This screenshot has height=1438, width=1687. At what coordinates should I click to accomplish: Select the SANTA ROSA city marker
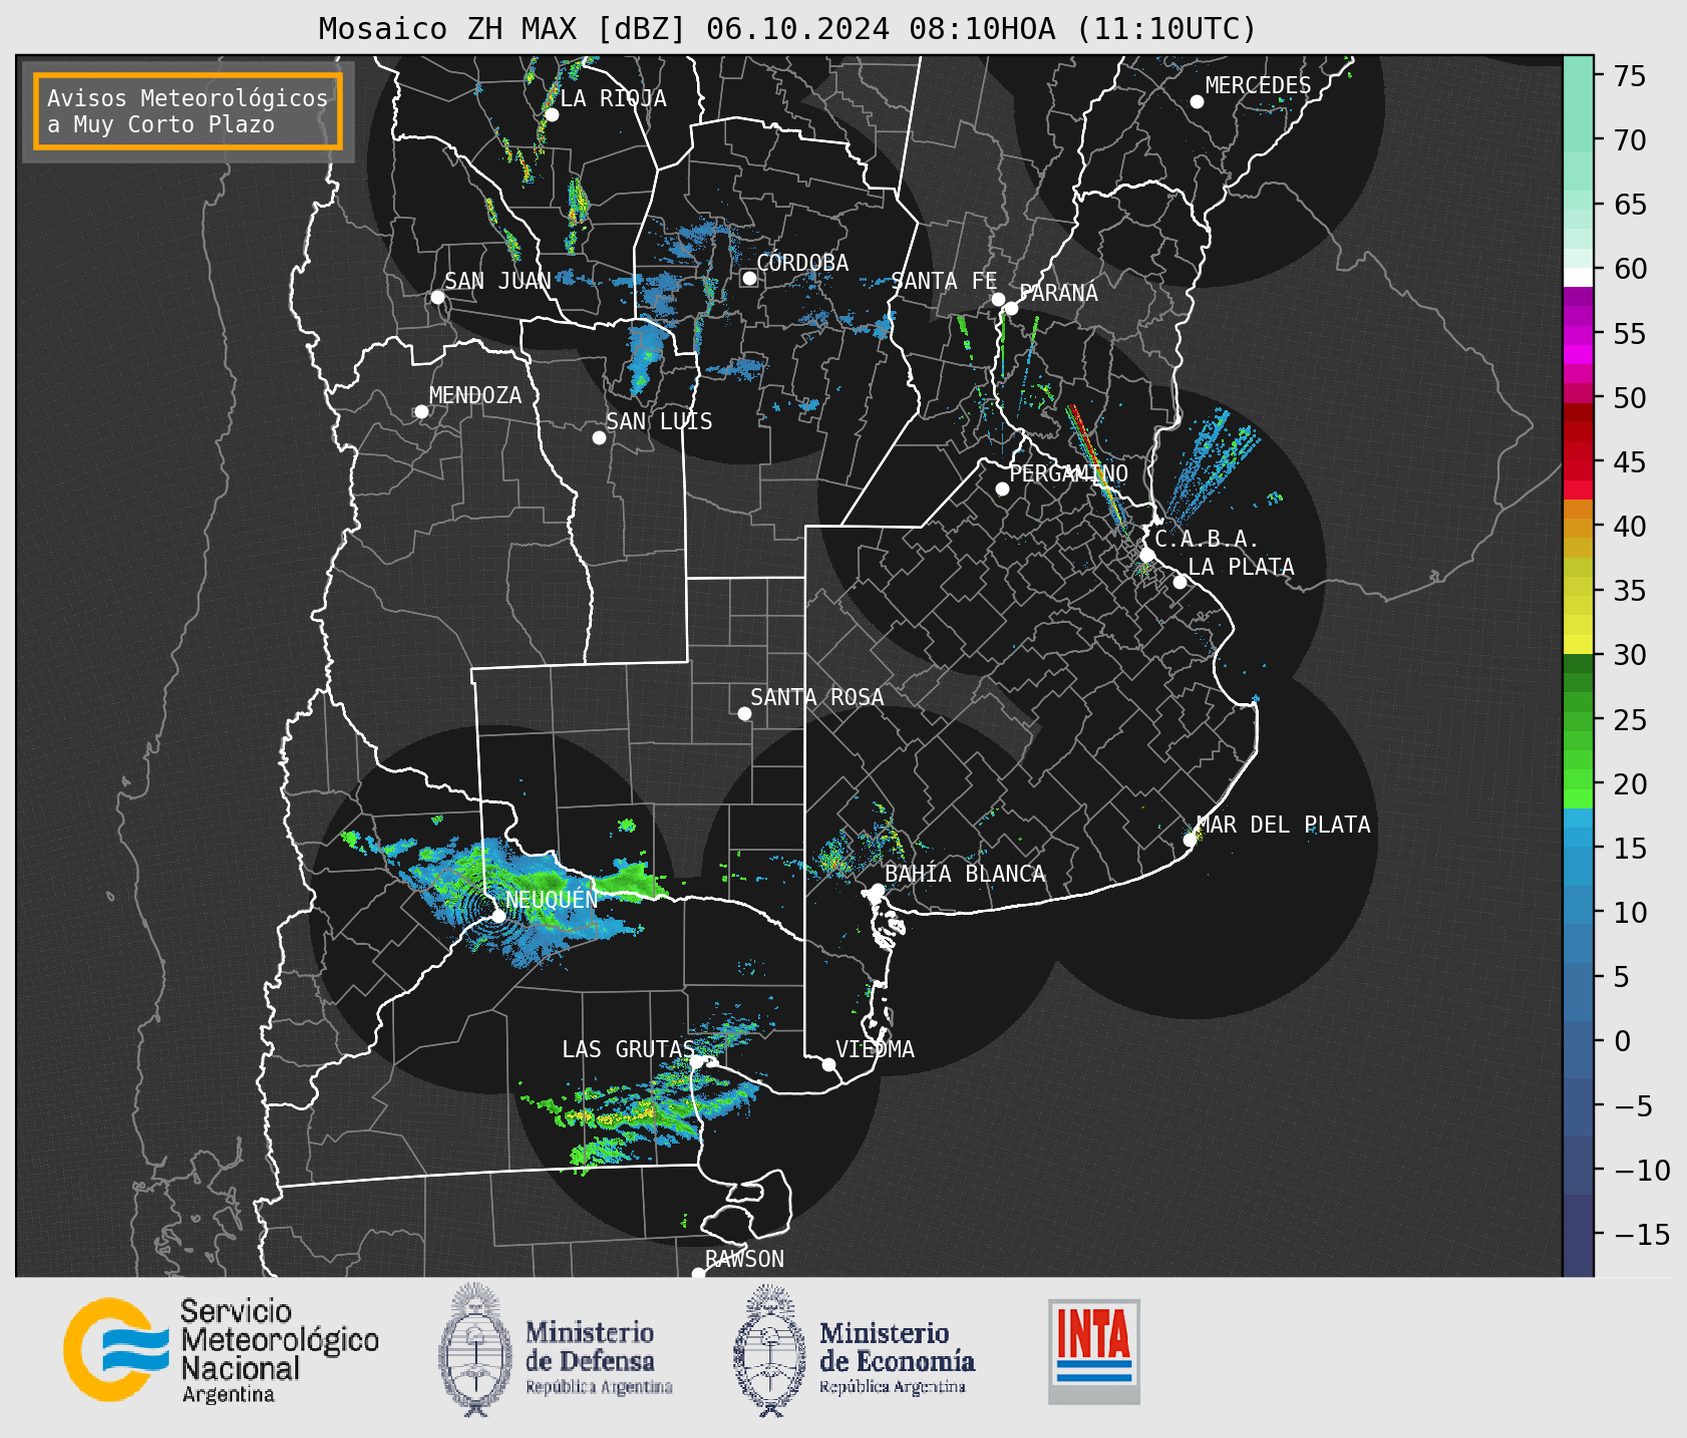tap(744, 713)
